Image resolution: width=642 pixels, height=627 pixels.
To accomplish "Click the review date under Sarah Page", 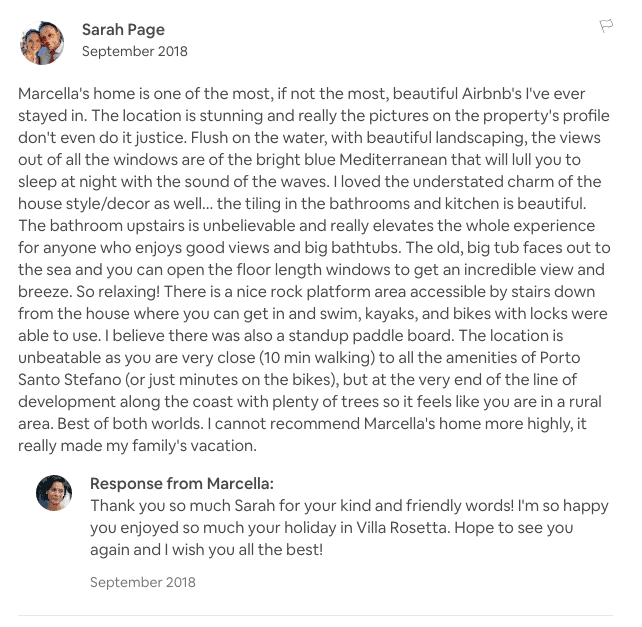I will pos(135,51).
